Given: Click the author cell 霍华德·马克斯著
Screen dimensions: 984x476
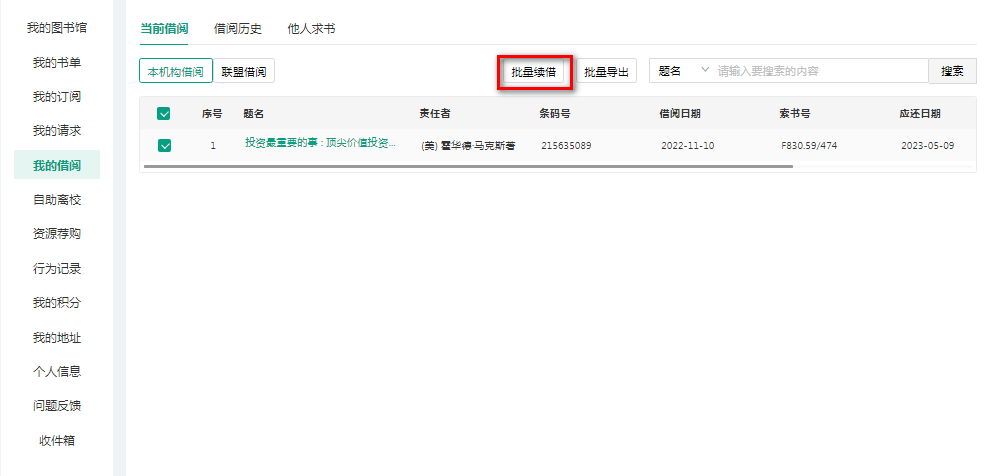Looking at the screenshot, I should [x=468, y=146].
